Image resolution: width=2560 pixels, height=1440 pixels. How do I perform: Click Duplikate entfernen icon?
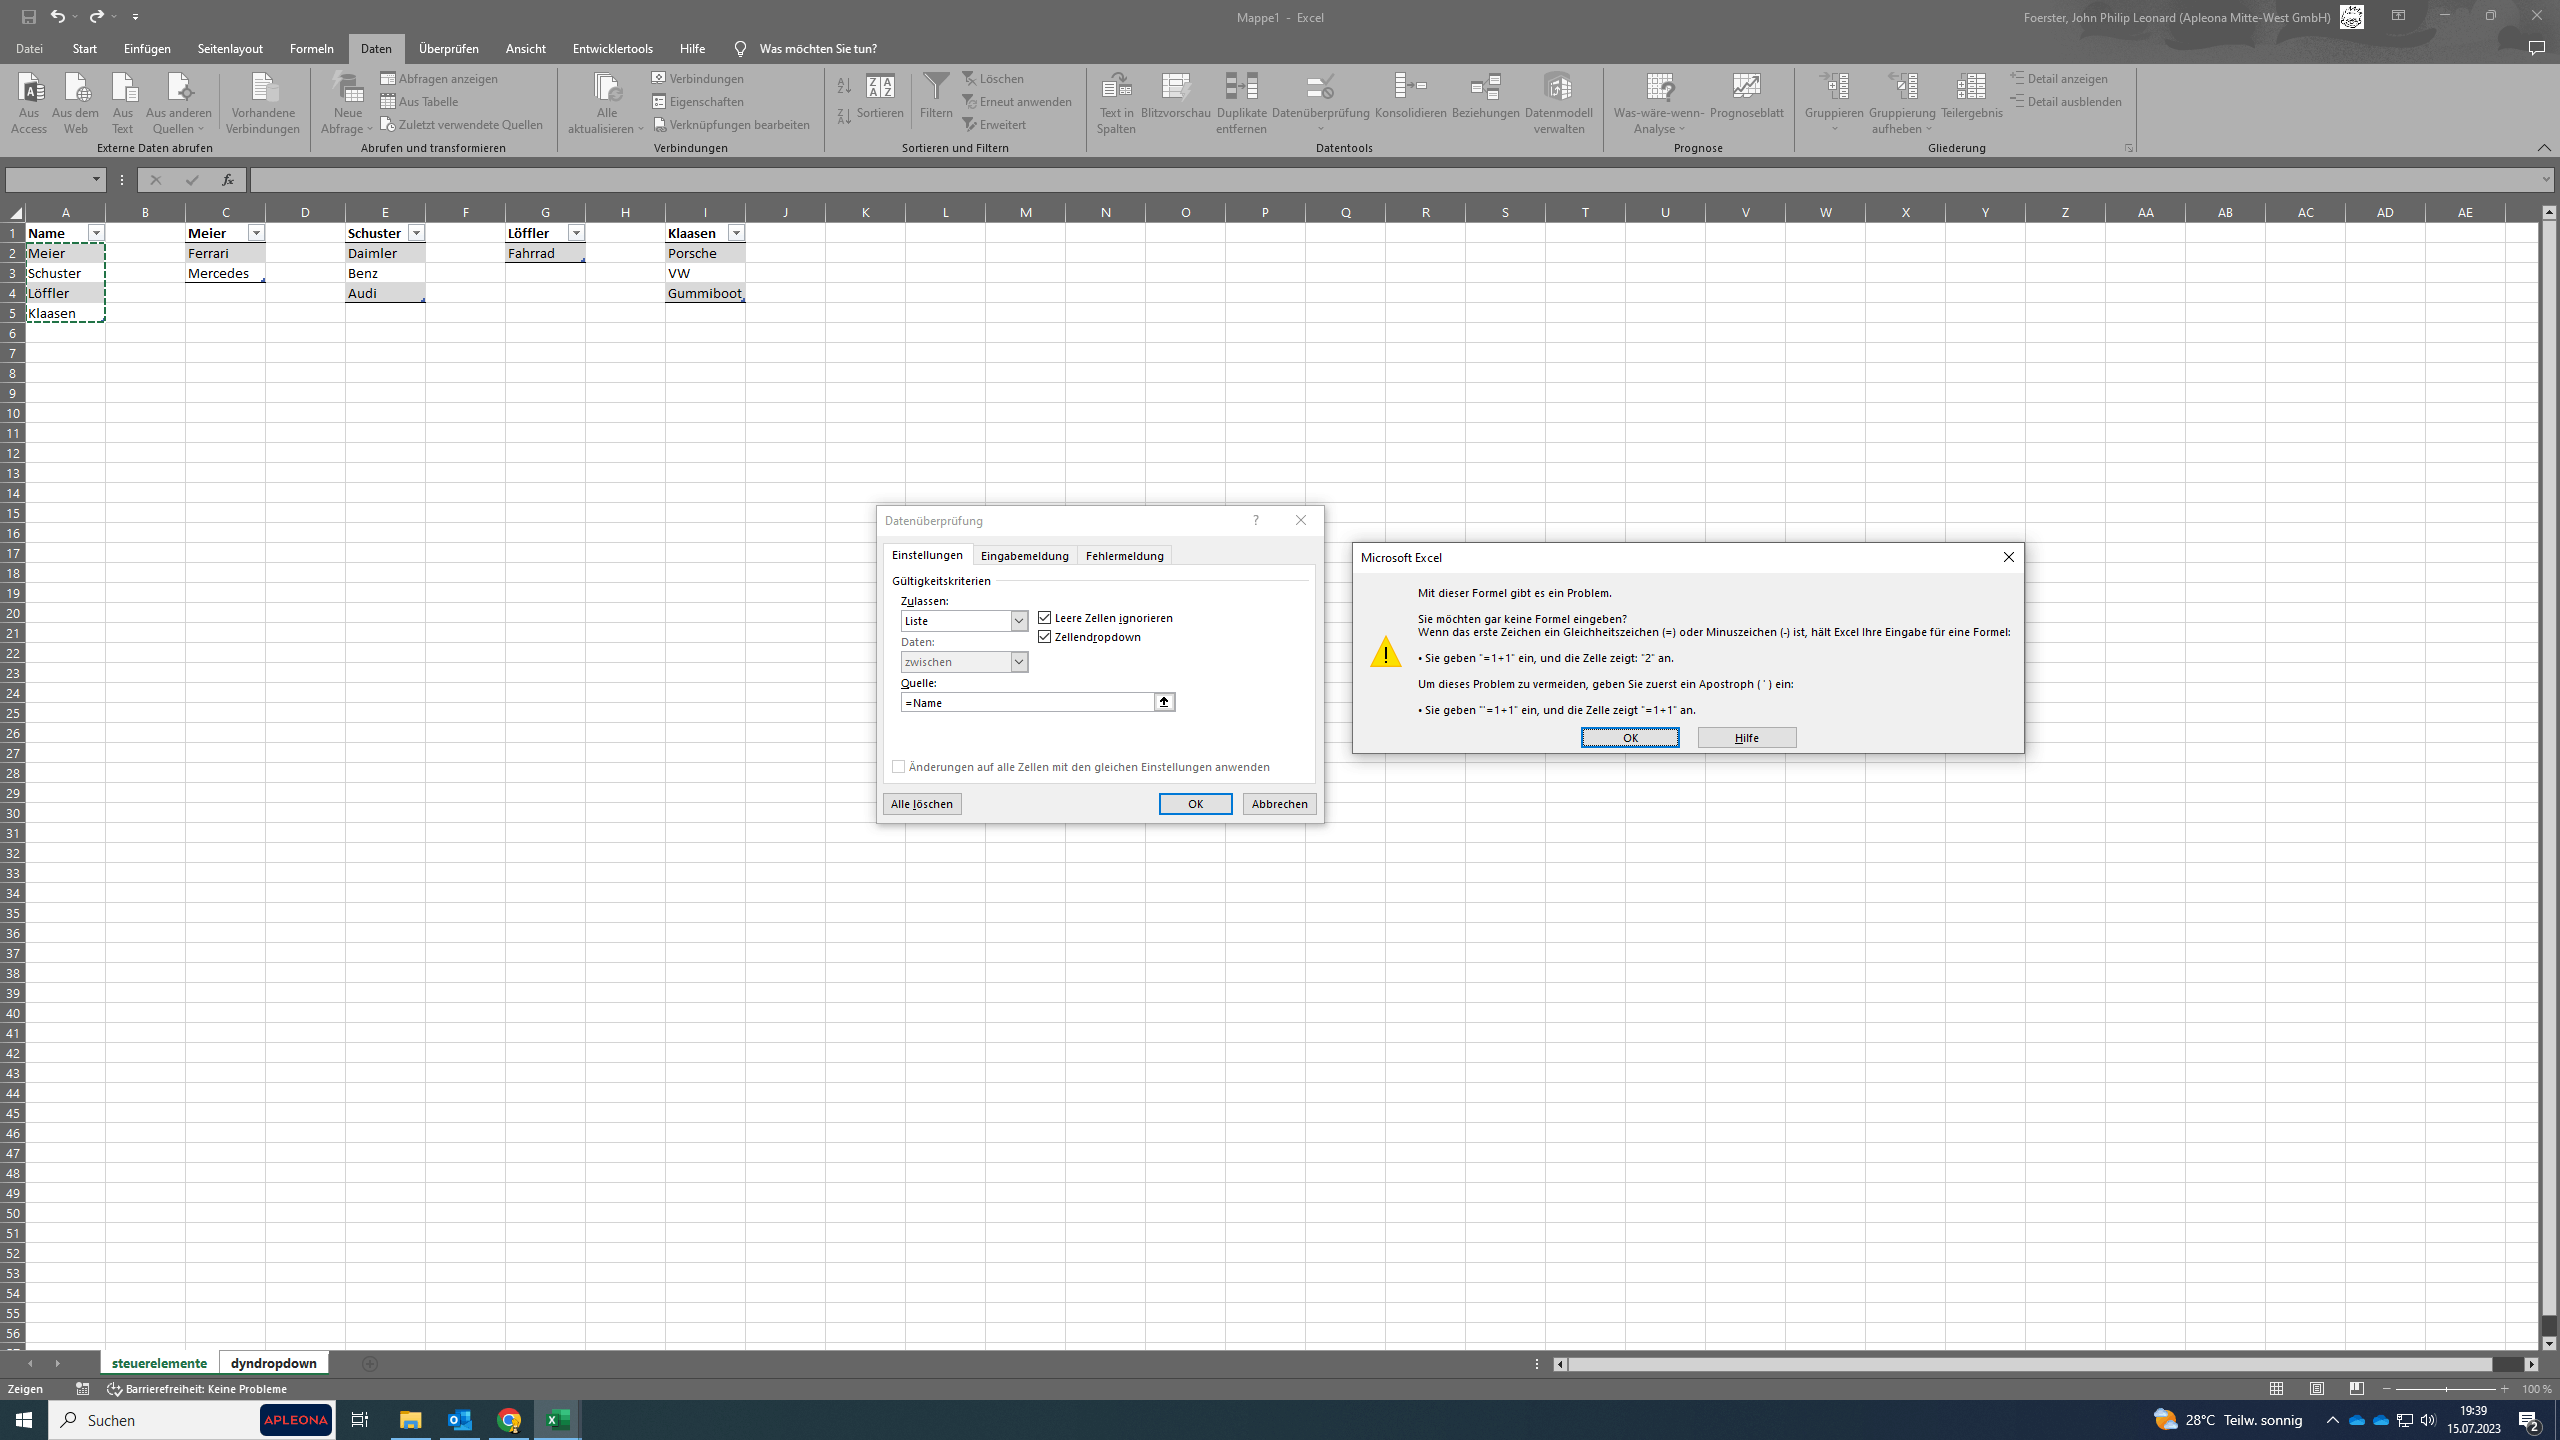pos(1241,88)
